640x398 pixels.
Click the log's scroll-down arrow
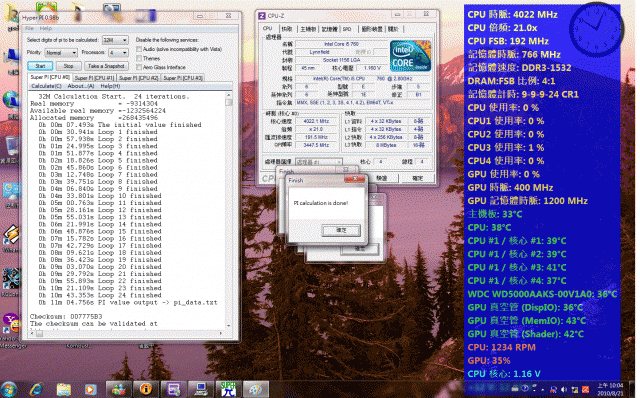pyautogui.click(x=229, y=326)
